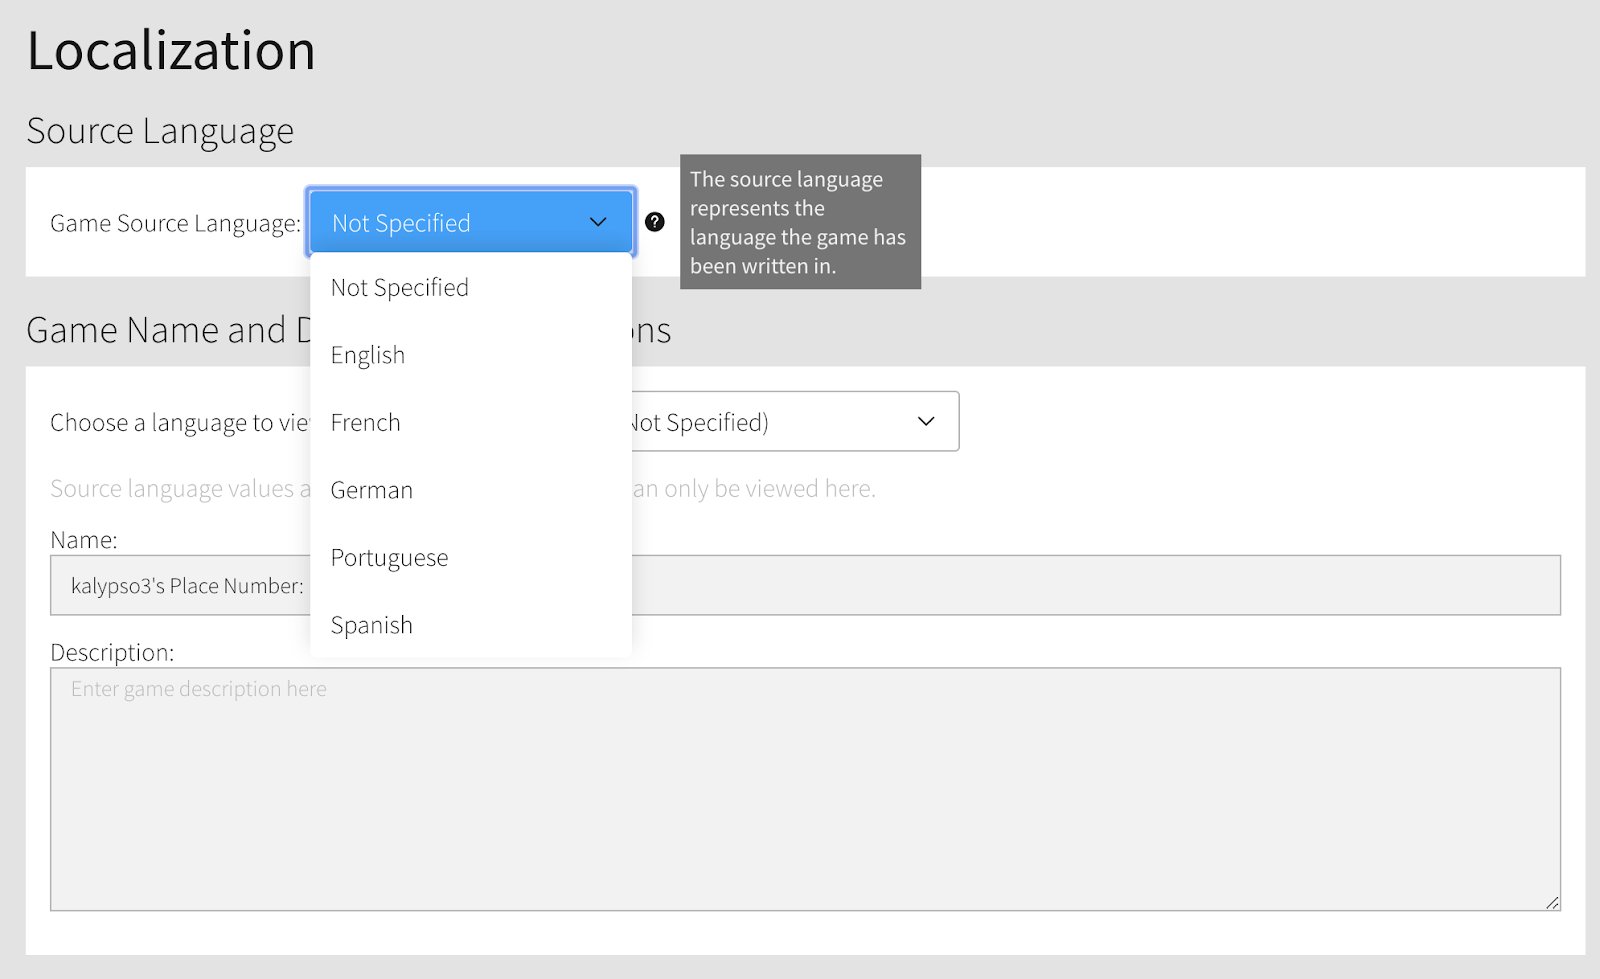Screen dimensions: 1600x979
Task: Click the description textarea resize handle
Action: tap(1552, 902)
